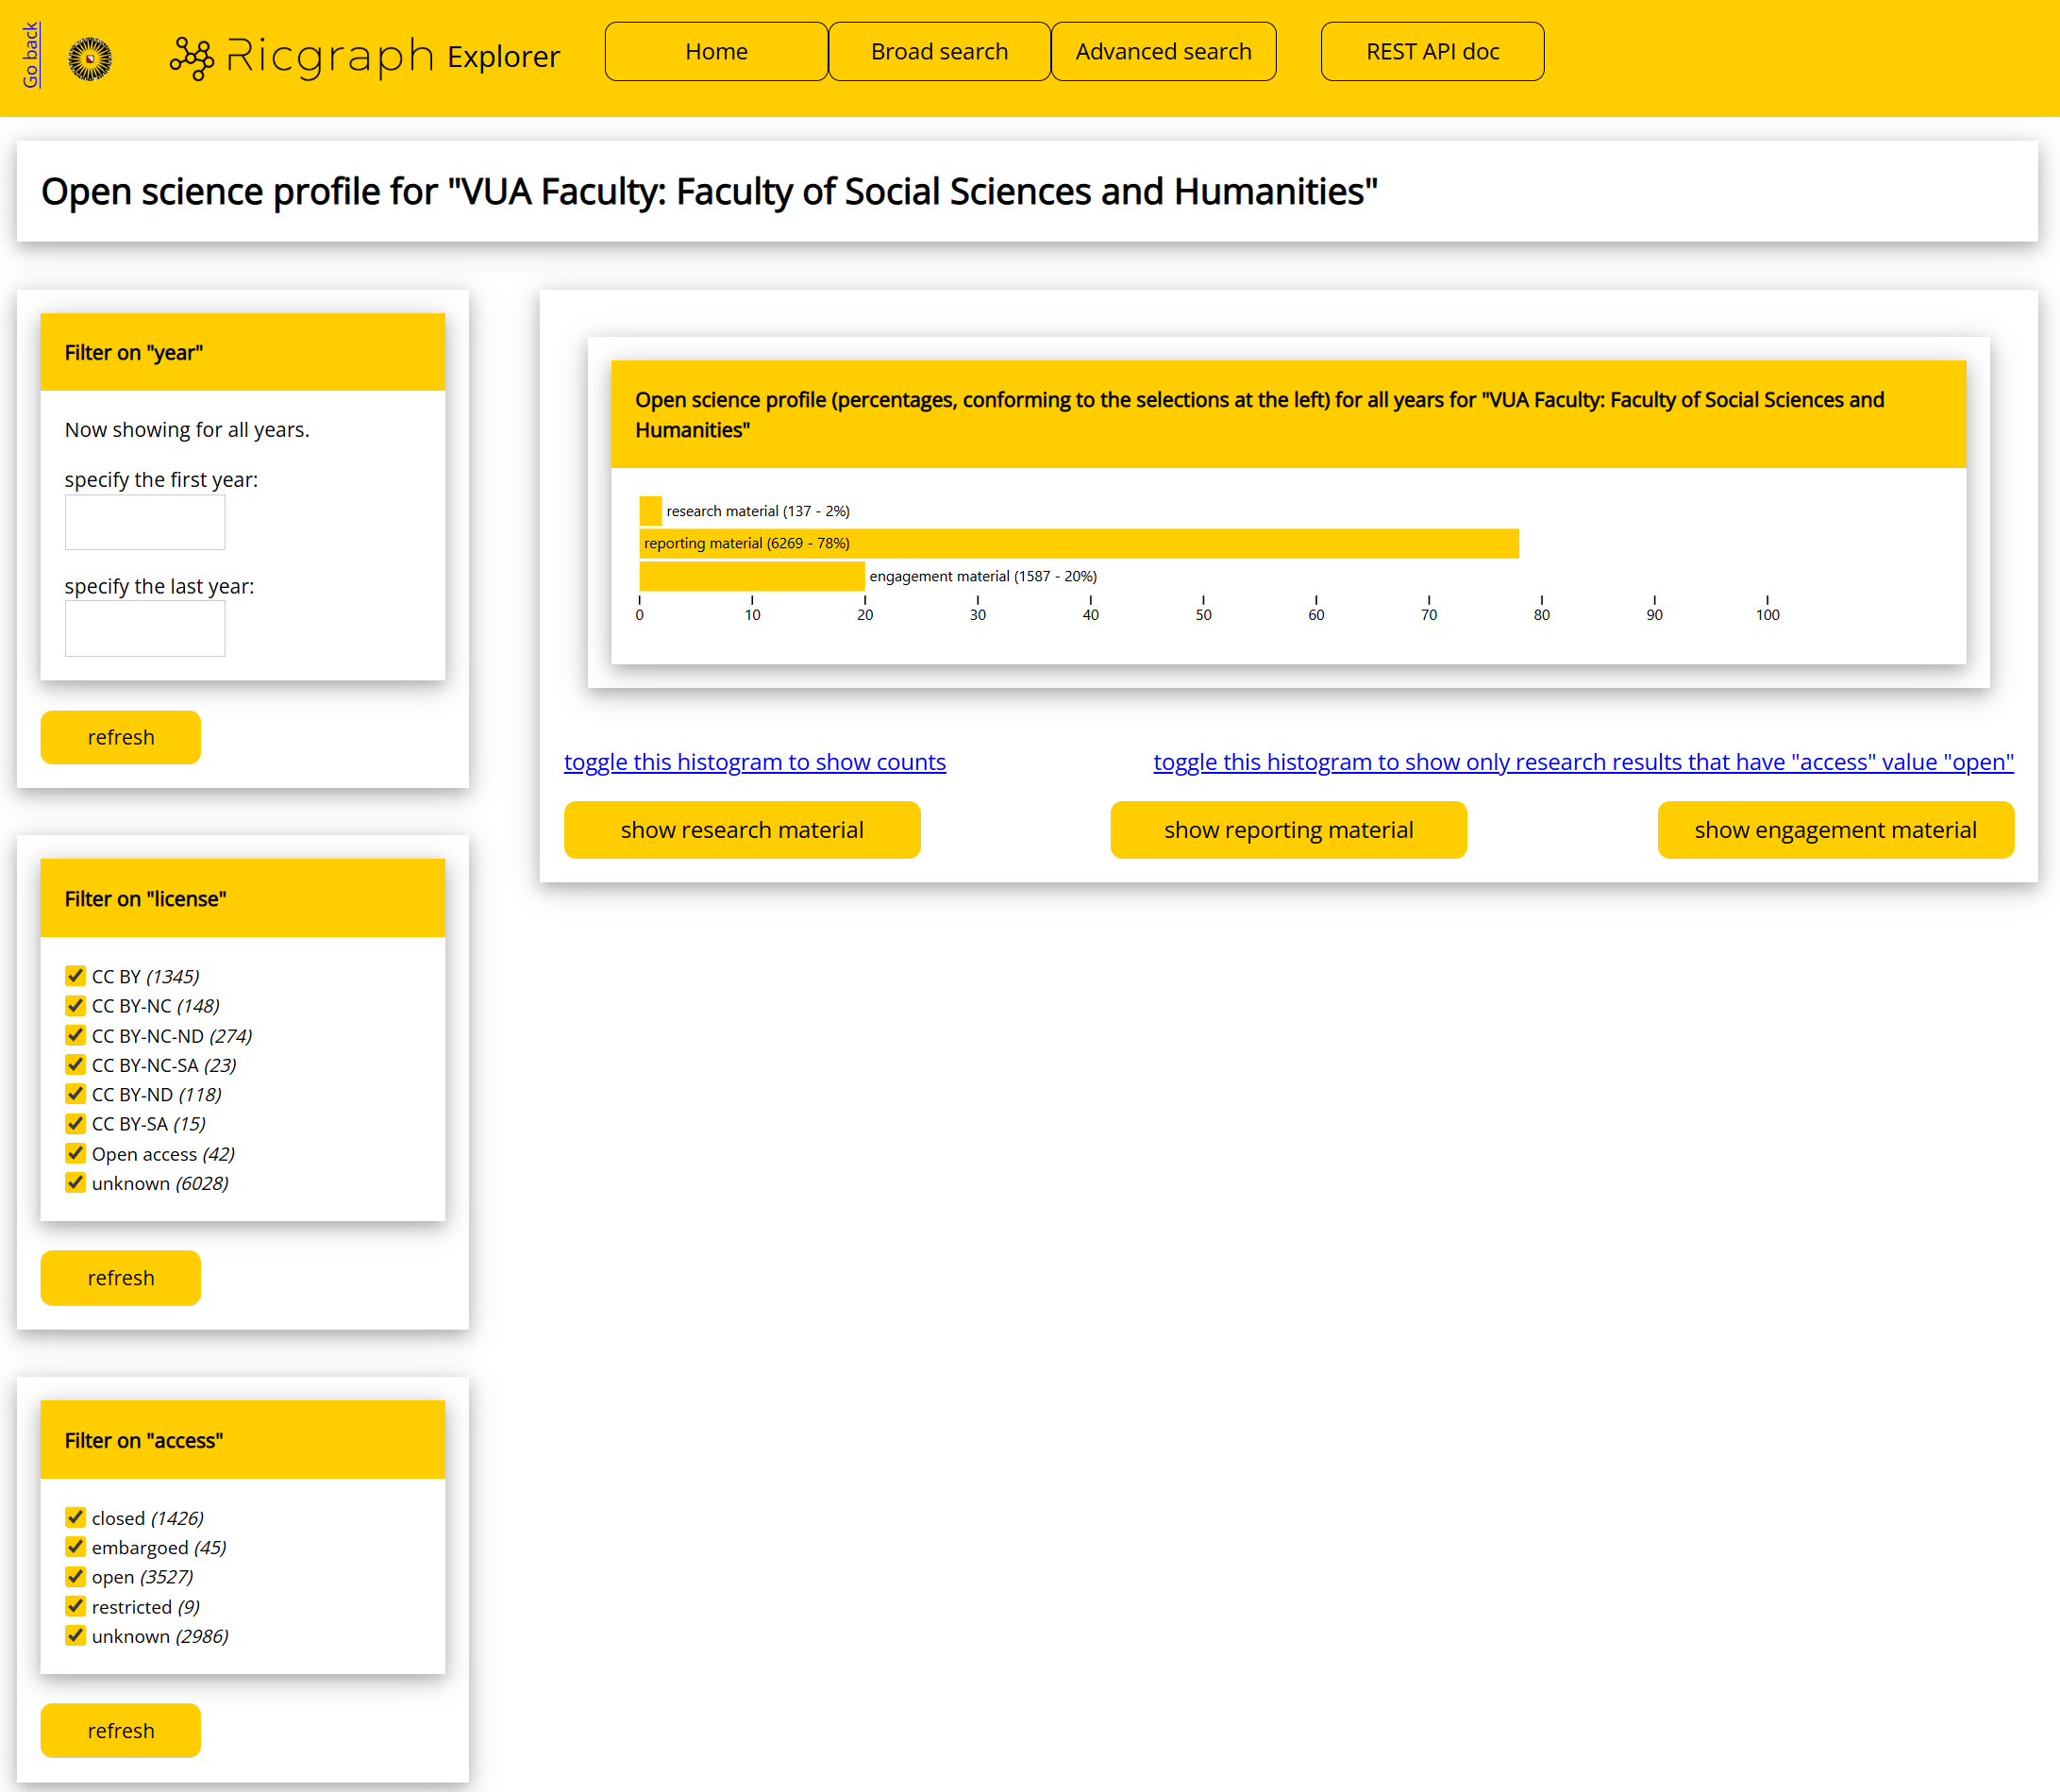This screenshot has height=1792, width=2060.
Task: Click the first year input field
Action: (x=145, y=522)
